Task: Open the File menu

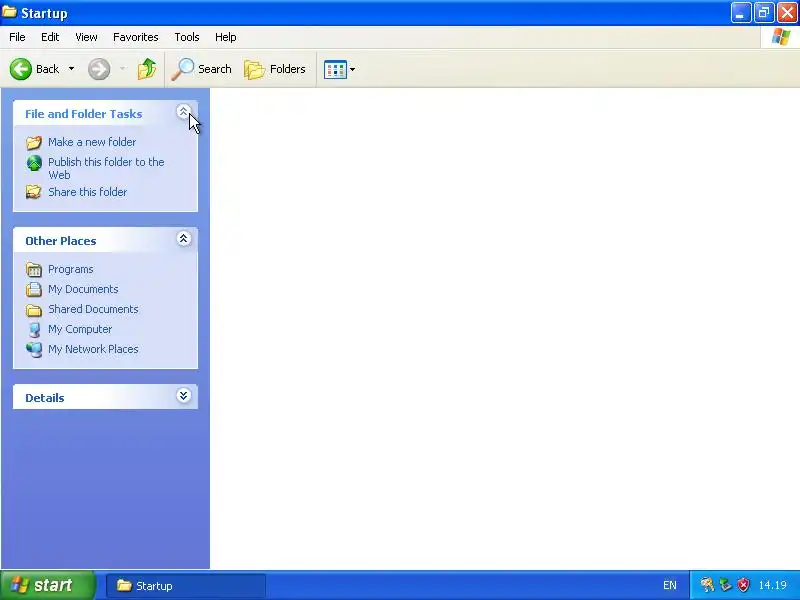Action: tap(17, 37)
